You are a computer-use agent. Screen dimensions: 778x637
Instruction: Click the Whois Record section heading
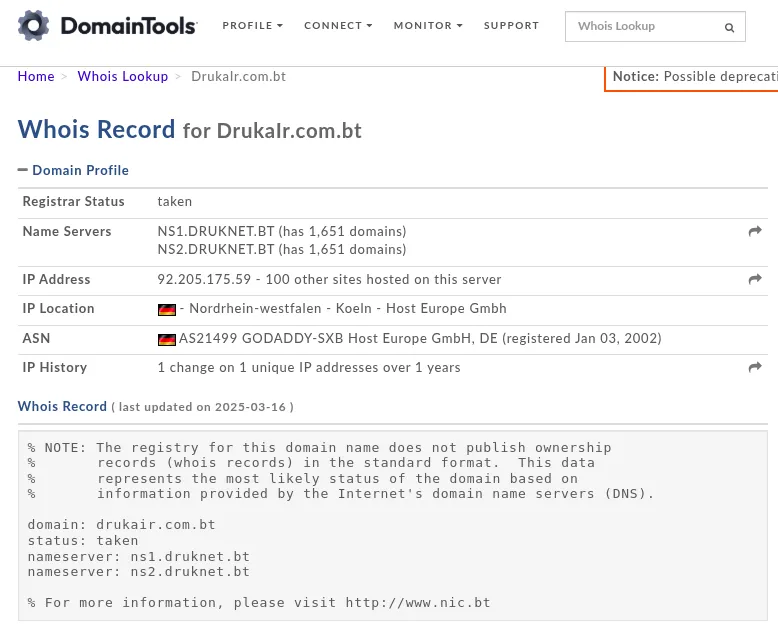pos(62,406)
